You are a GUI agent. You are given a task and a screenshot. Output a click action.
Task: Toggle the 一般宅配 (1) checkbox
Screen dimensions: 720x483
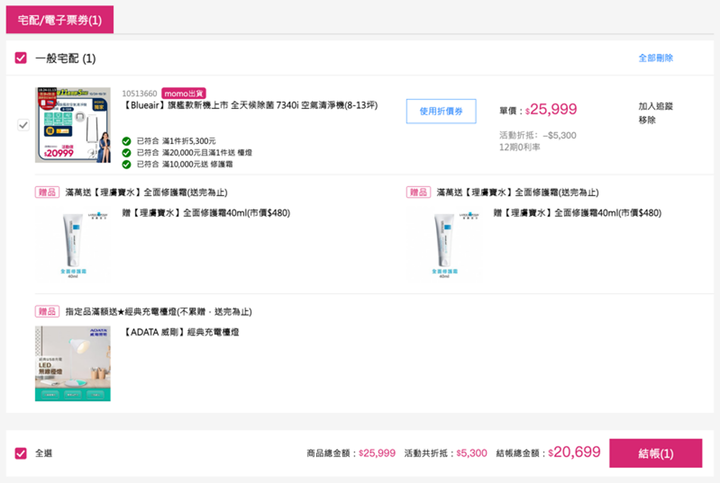coord(21,58)
